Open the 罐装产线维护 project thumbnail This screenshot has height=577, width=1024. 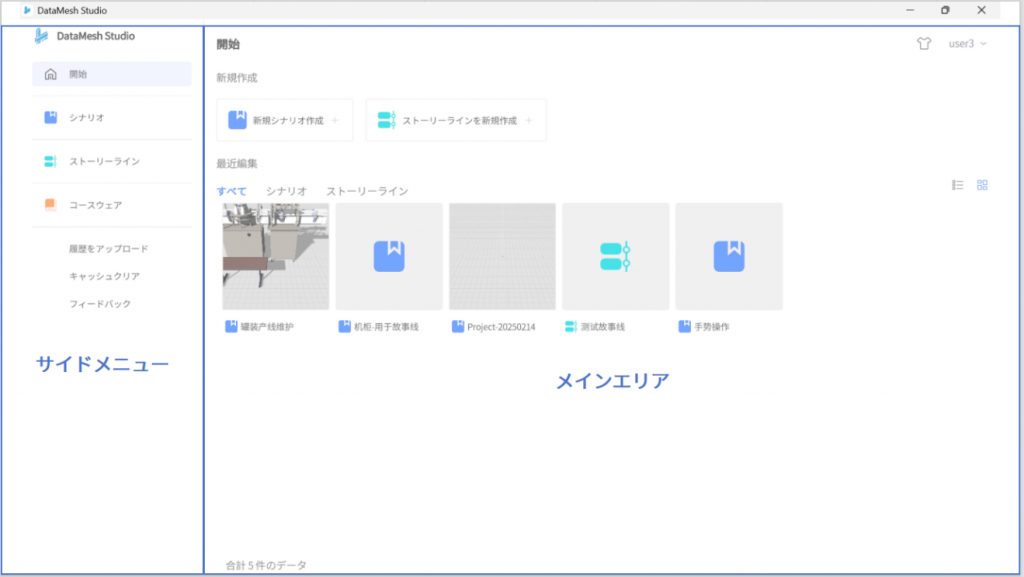(275, 256)
